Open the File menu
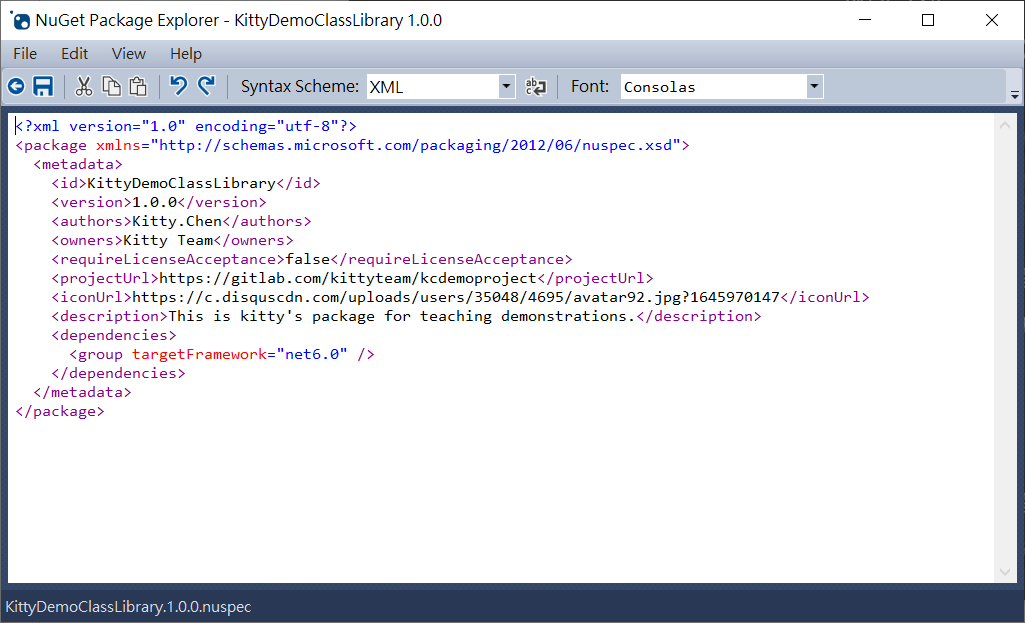 [x=25, y=54]
